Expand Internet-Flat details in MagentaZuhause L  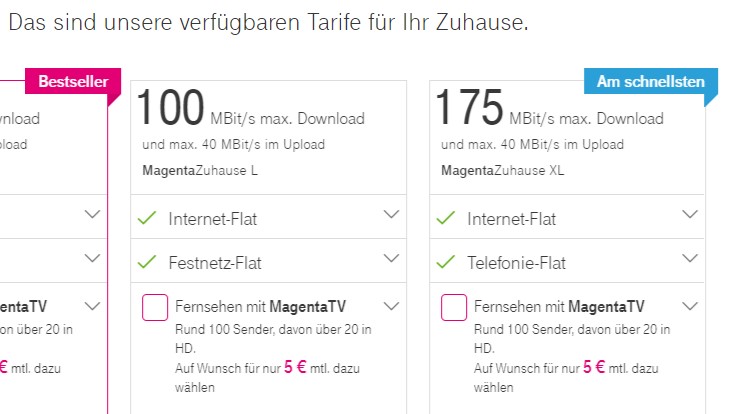coord(391,215)
